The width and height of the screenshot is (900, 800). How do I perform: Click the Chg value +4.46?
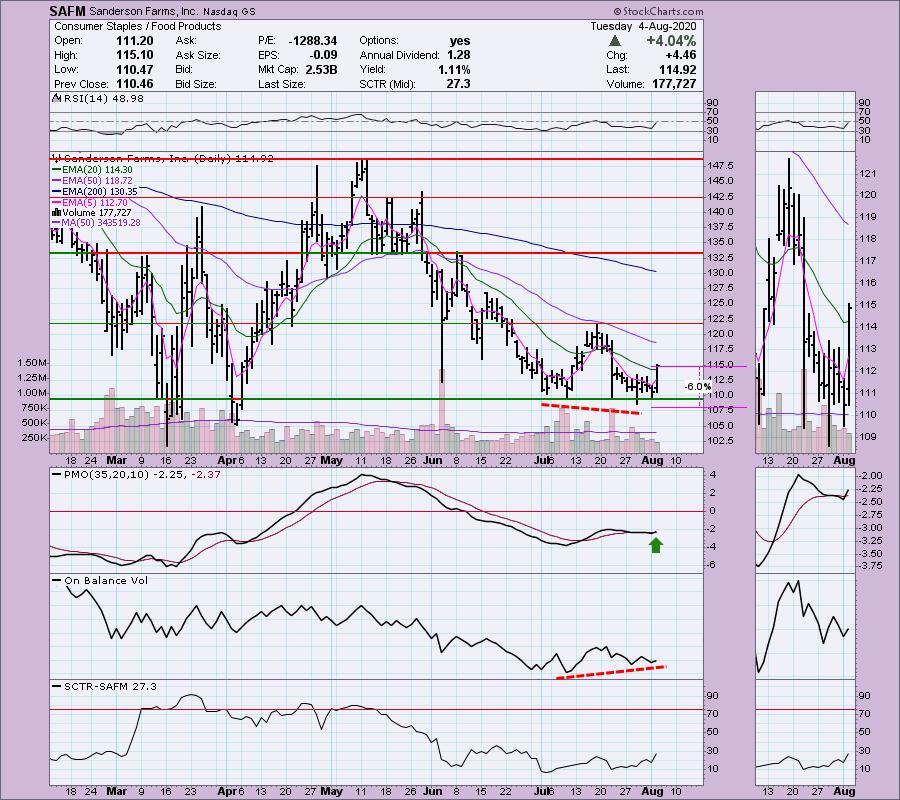point(681,55)
